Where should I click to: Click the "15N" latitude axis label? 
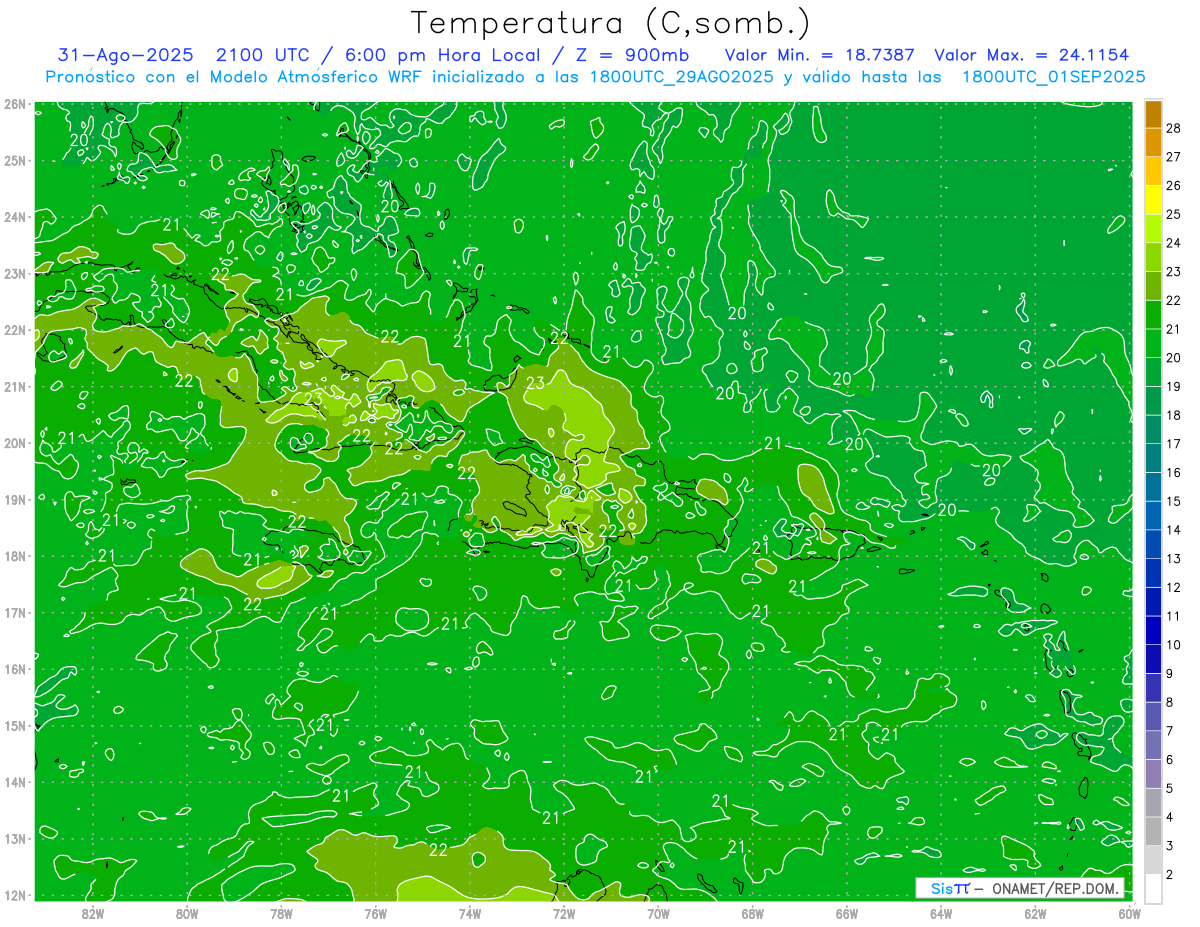coord(15,725)
